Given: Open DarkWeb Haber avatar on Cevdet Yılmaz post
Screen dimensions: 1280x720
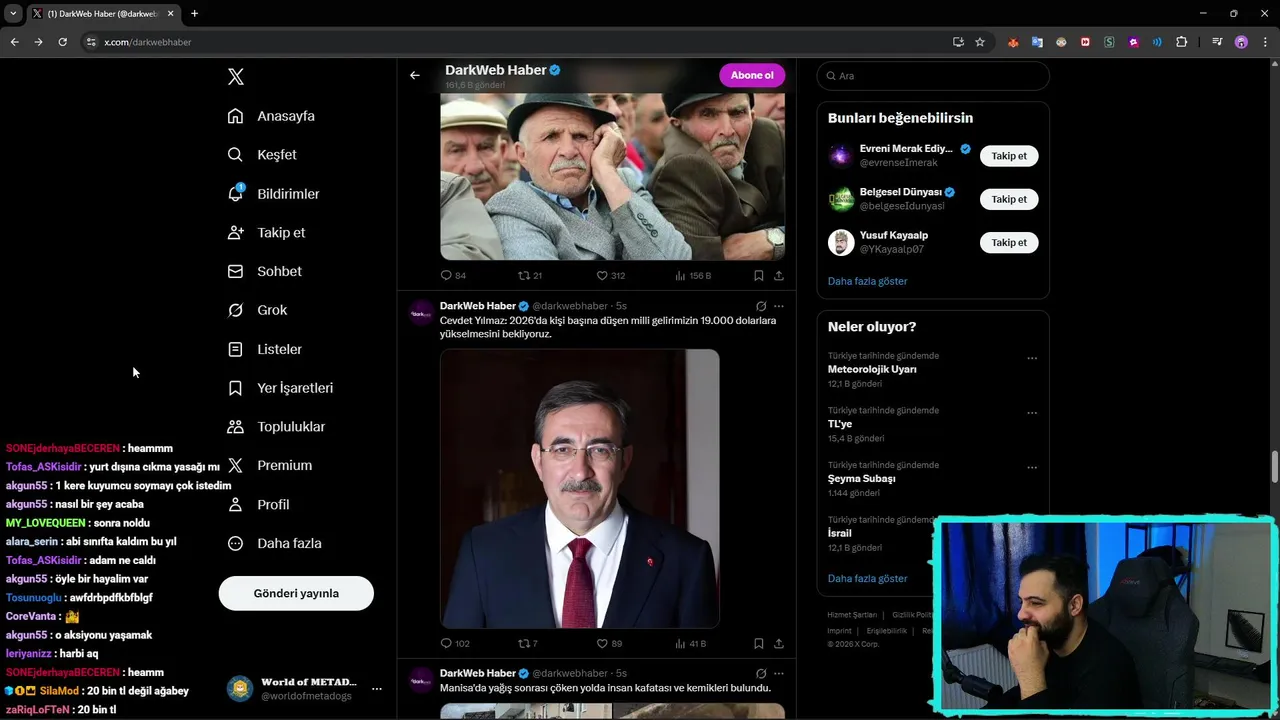Looking at the screenshot, I should (421, 313).
